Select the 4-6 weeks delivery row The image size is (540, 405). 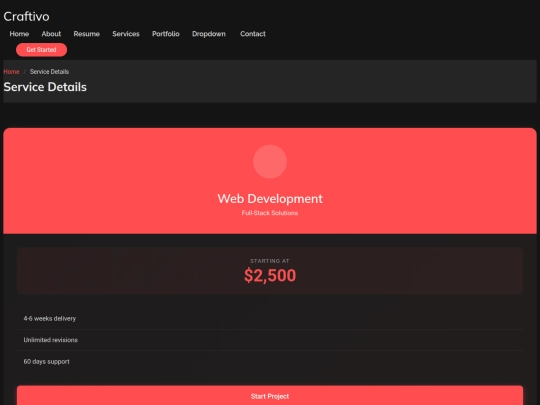(x=270, y=319)
